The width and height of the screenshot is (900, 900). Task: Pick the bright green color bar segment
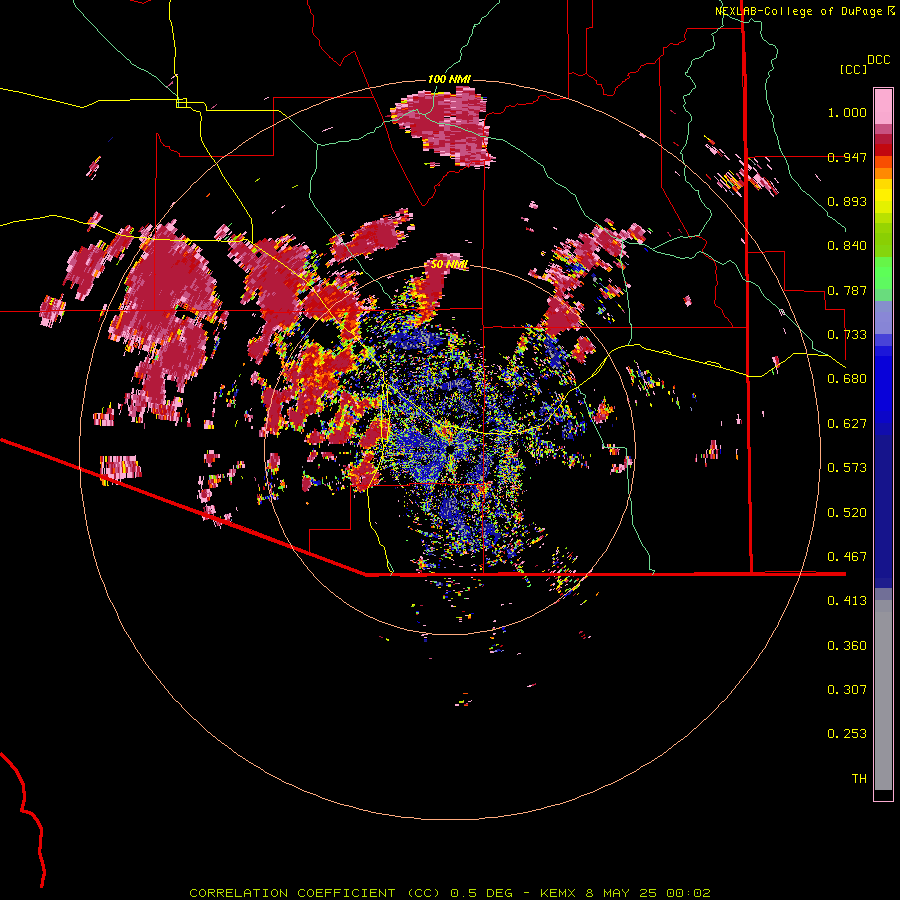pyautogui.click(x=883, y=273)
